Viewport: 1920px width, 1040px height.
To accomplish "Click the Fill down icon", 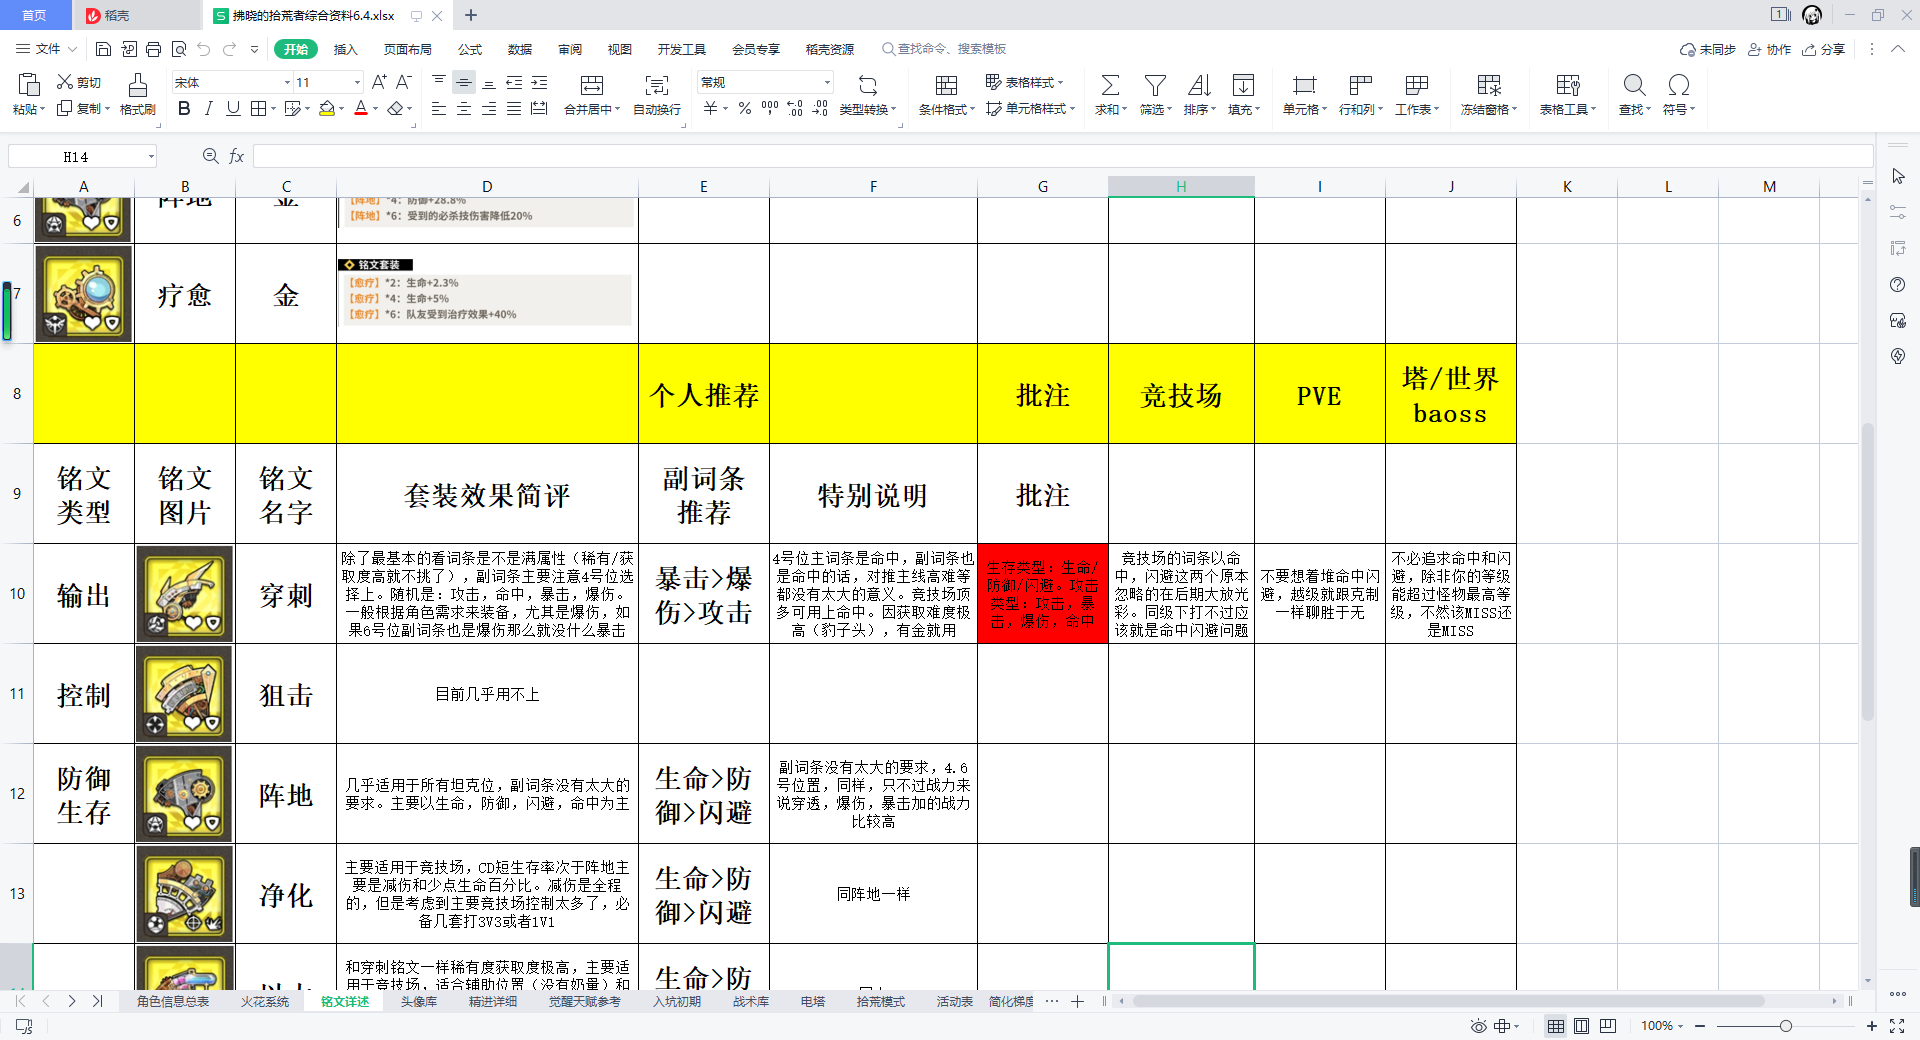I will tap(1243, 85).
